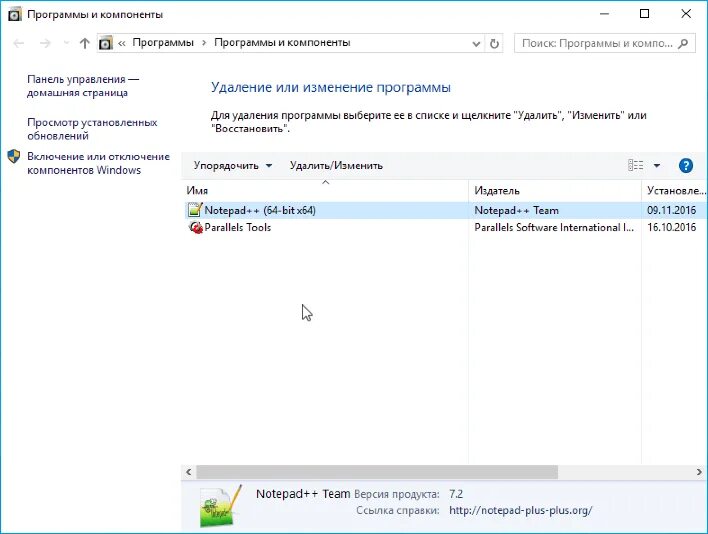Click the address bar control panel icon
Screen dimensions: 708x534
tap(106, 43)
